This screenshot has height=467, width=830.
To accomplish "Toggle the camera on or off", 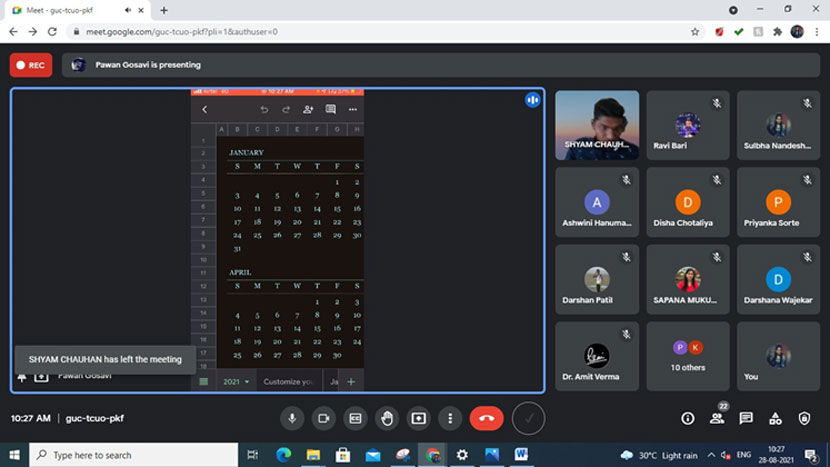I will pos(323,418).
